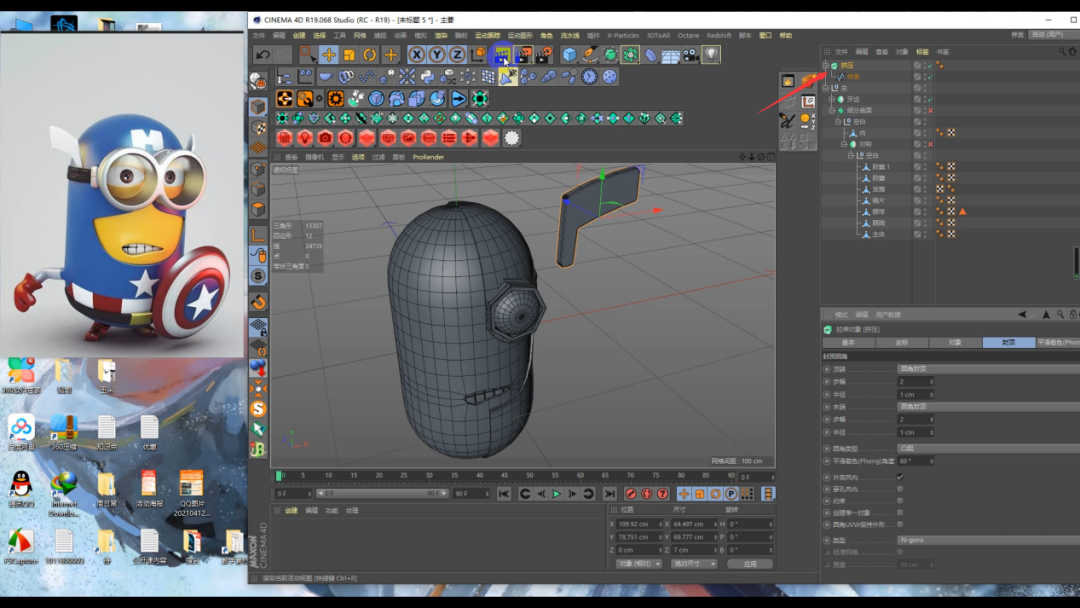The height and width of the screenshot is (608, 1080).
Task: Collapse the top extrude object in the tree
Action: [x=826, y=65]
